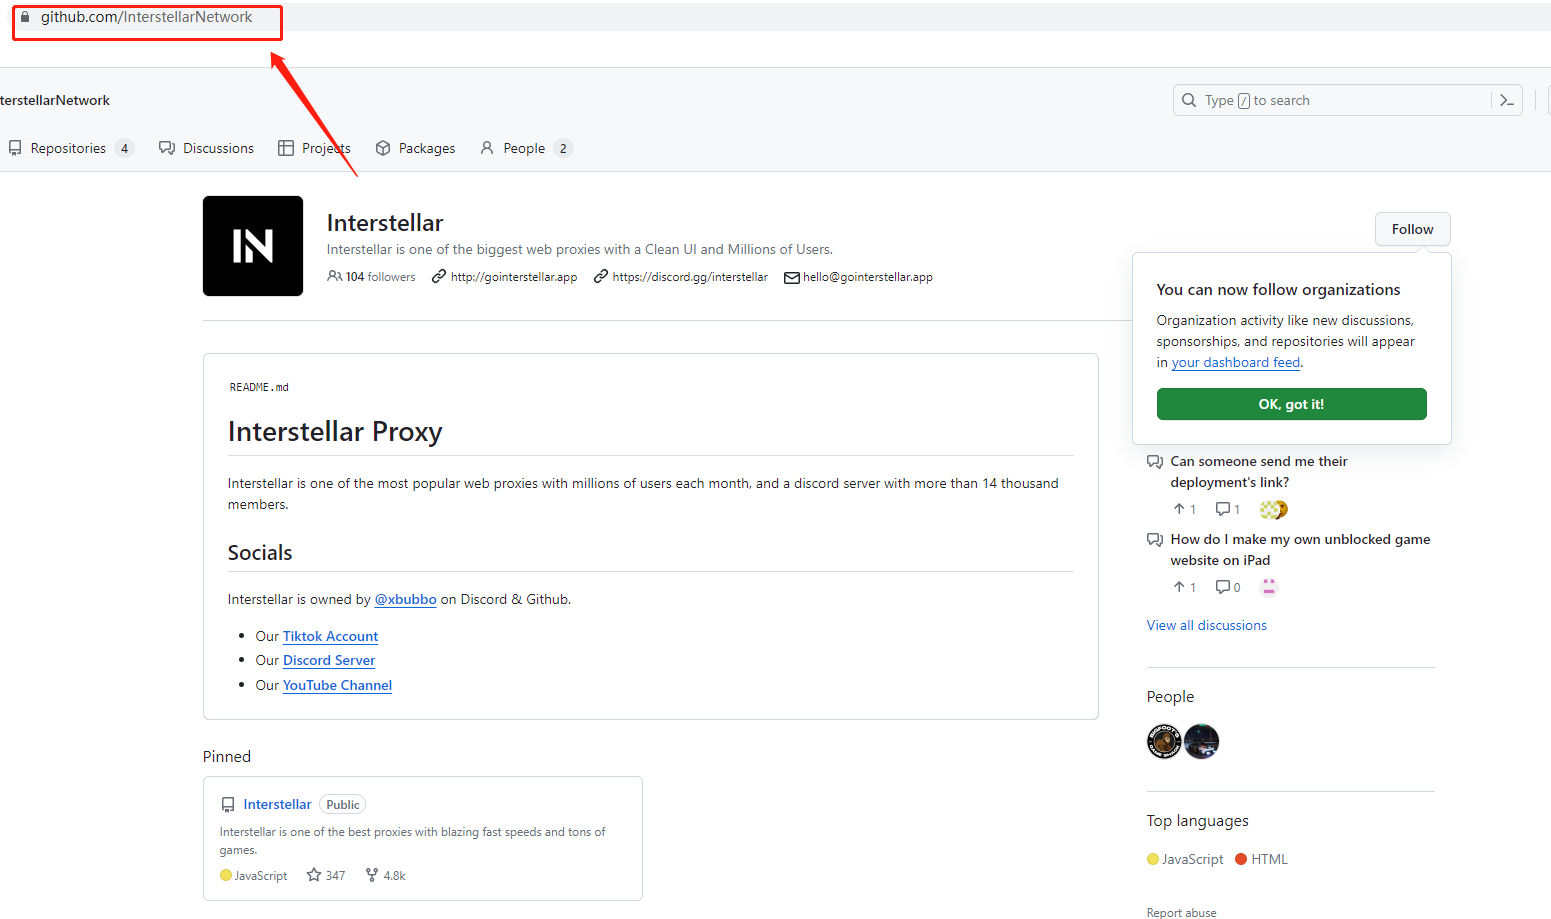Click the lock icon in address bar
Image resolution: width=1551 pixels, height=919 pixels.
25,17
